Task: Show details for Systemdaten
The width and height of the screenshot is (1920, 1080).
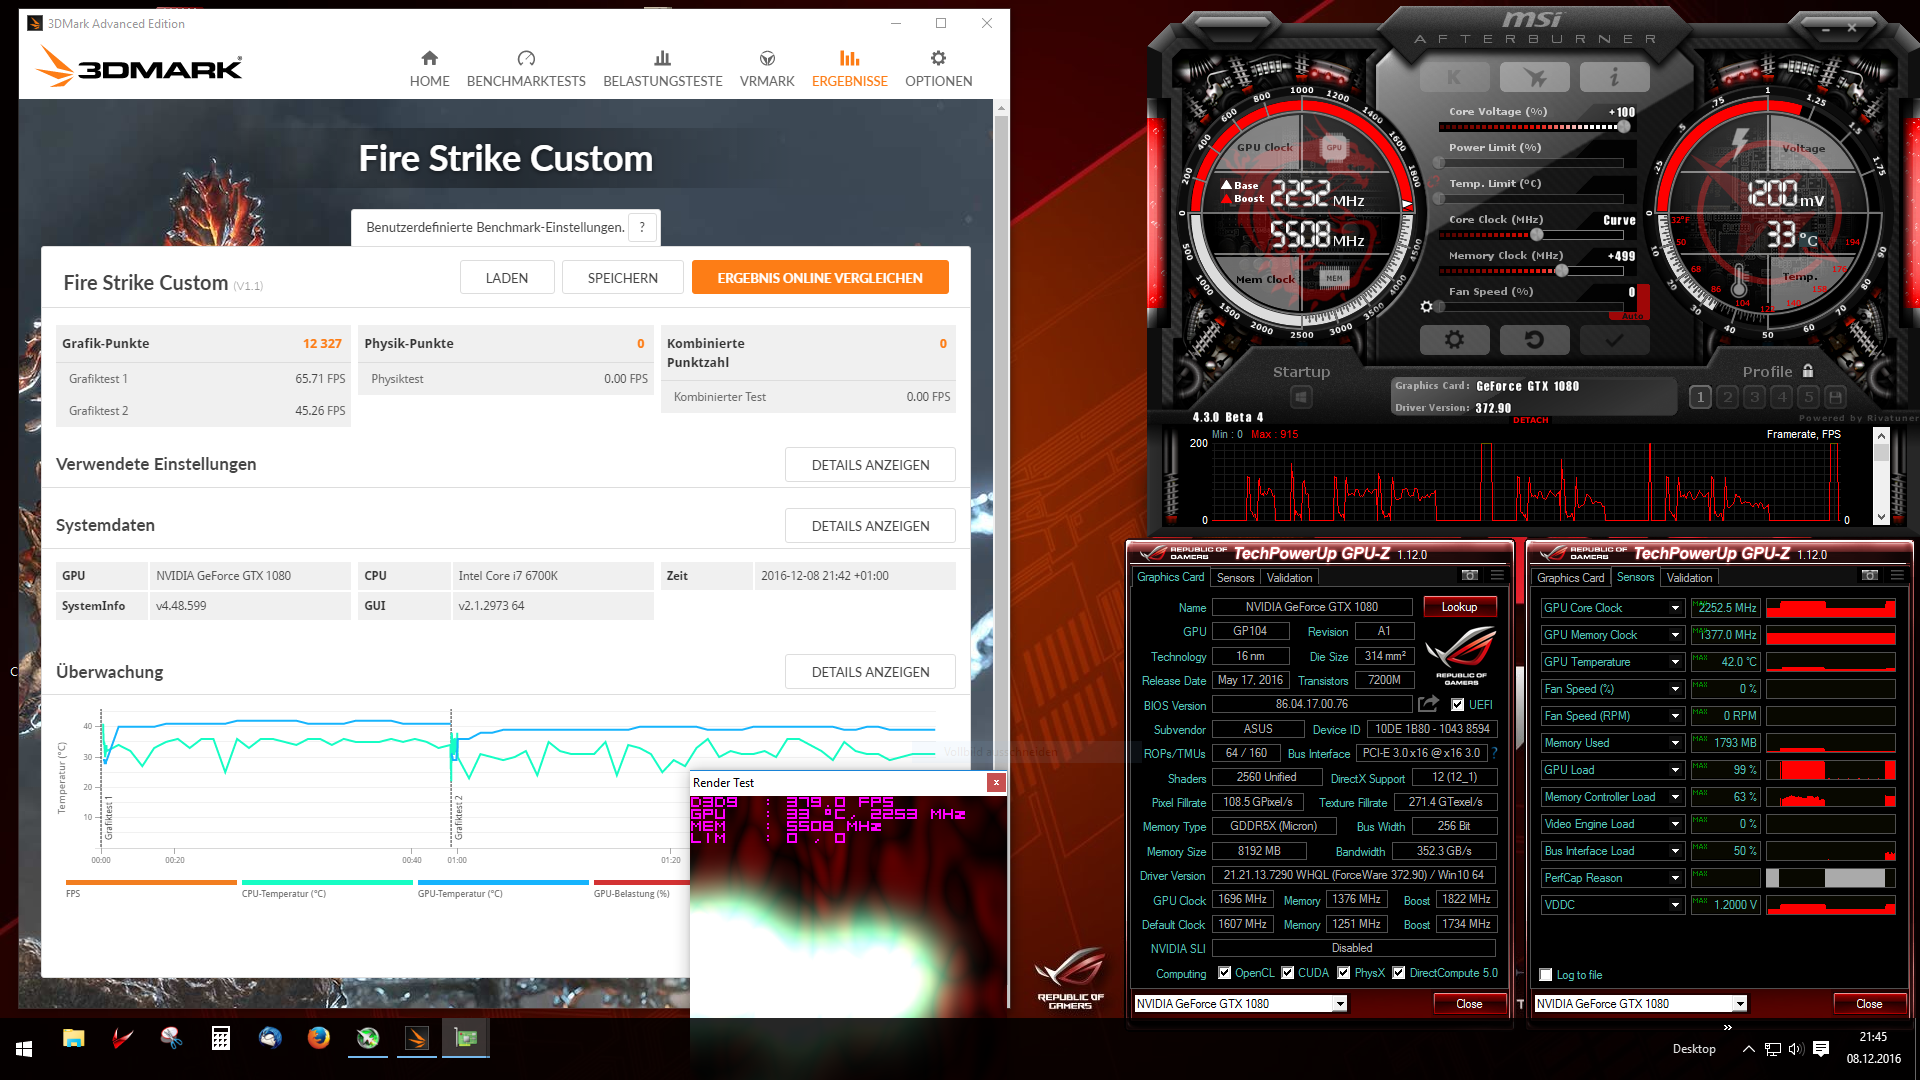Action: [870, 526]
